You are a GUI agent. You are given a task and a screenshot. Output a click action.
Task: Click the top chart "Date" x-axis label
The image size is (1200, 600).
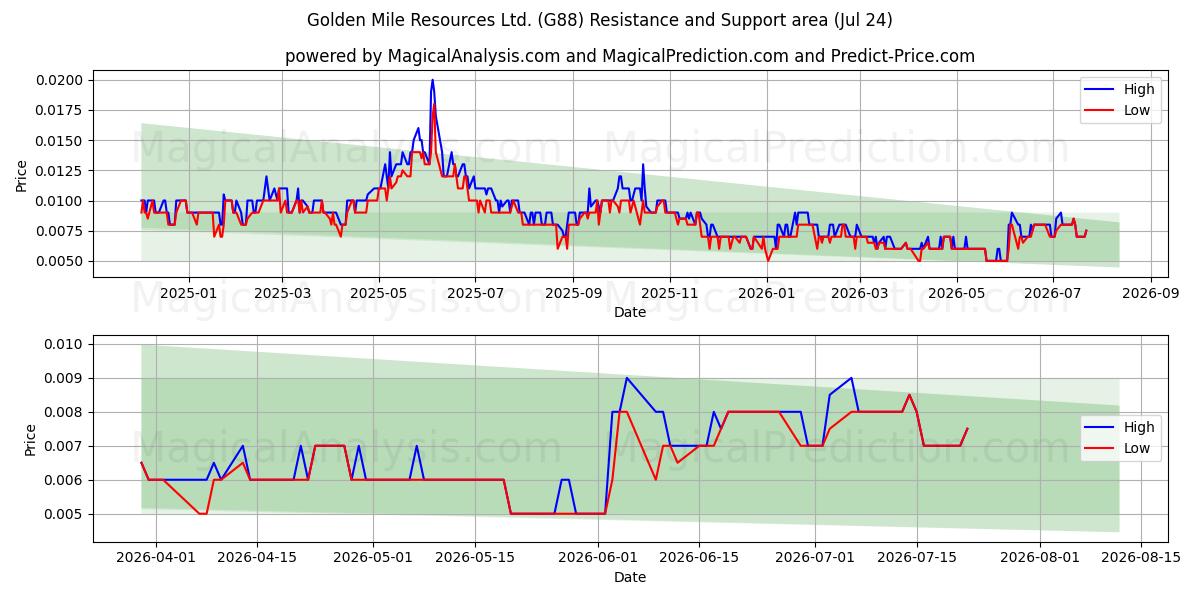click(x=630, y=312)
